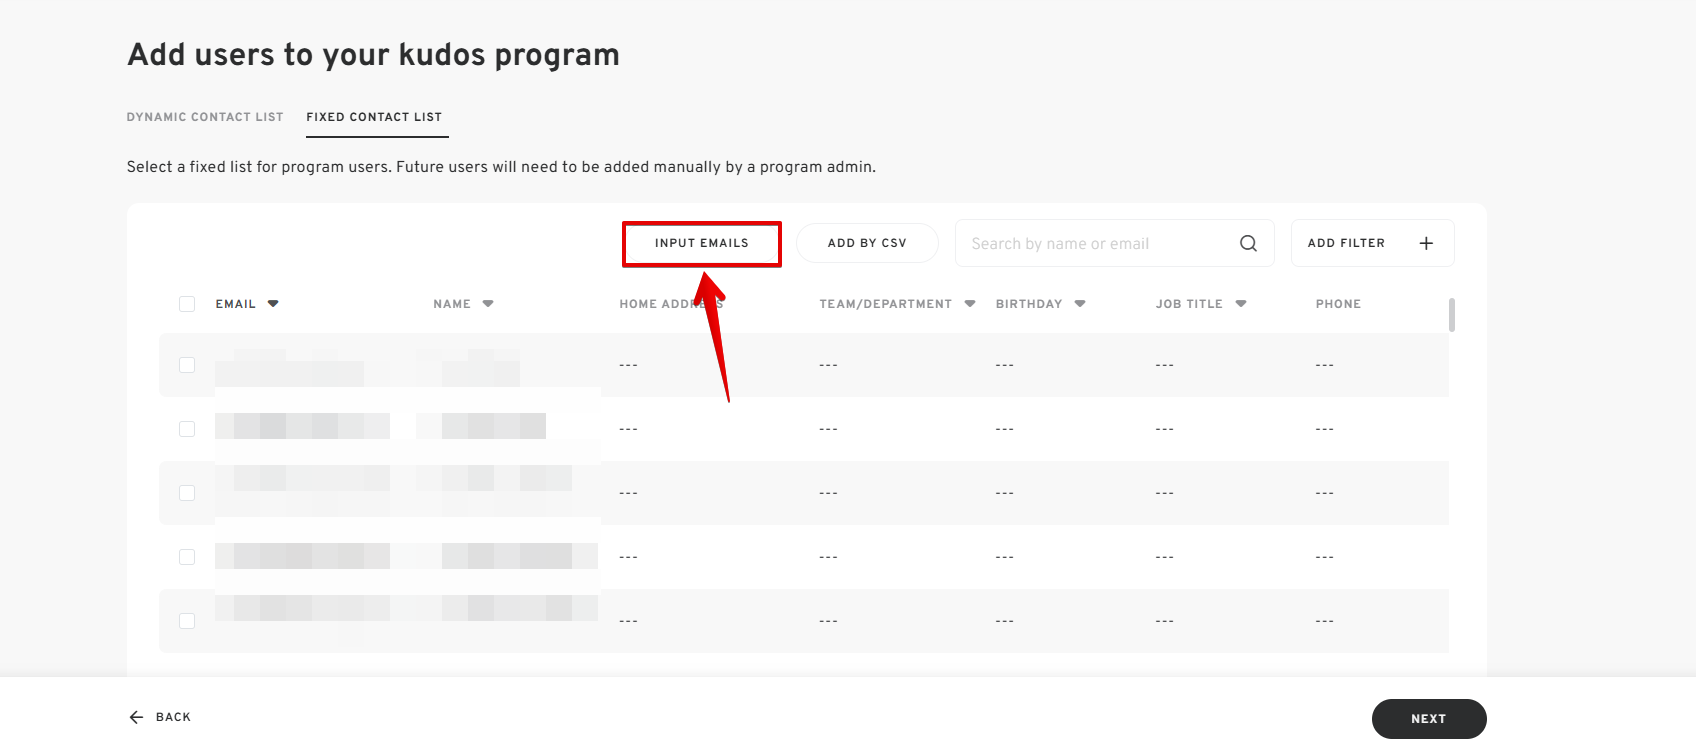This screenshot has height=751, width=1696.
Task: Sort by Email column arrow
Action: point(273,304)
